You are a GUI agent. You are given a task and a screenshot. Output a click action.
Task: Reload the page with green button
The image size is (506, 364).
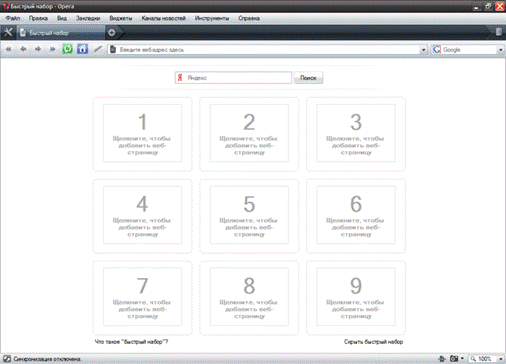pyautogui.click(x=67, y=49)
